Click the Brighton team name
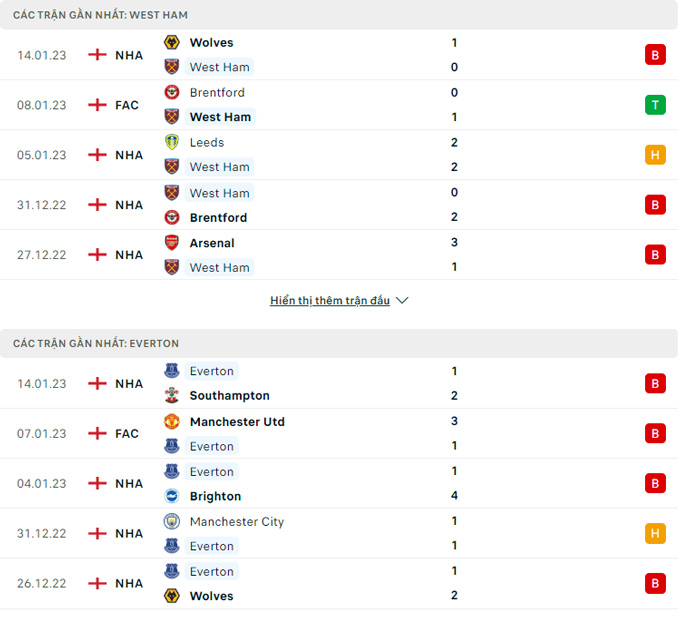The image size is (680, 617). pyautogui.click(x=215, y=496)
